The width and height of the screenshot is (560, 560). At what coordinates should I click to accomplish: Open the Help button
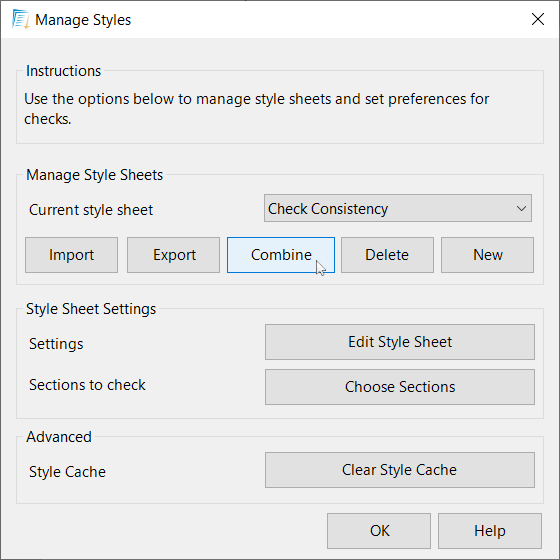(x=490, y=531)
